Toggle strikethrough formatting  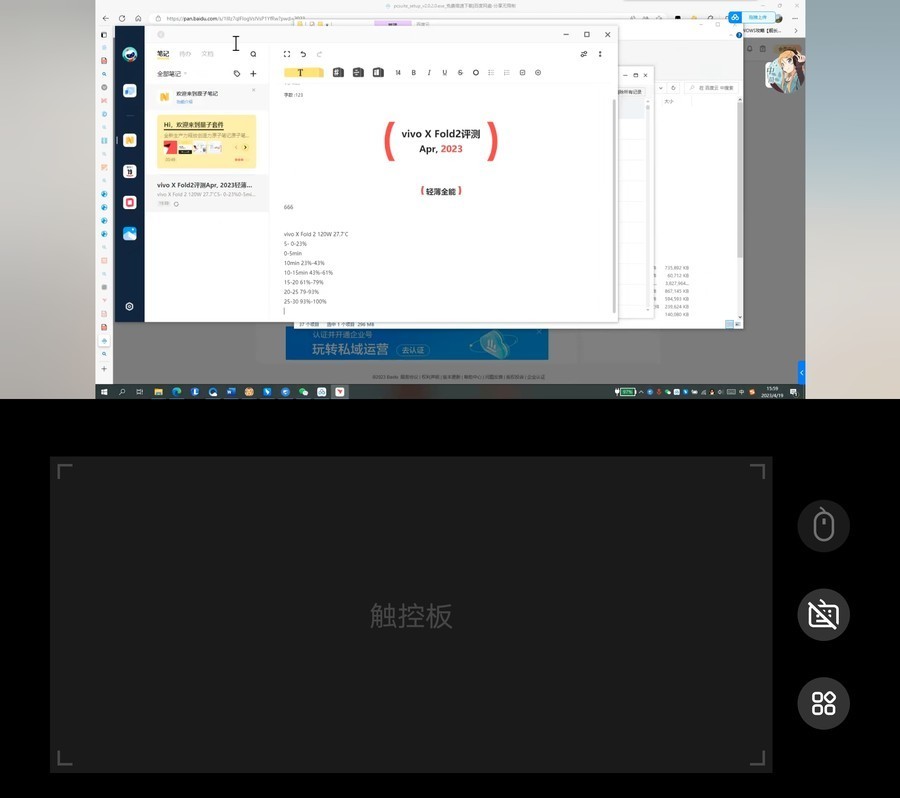coord(460,72)
